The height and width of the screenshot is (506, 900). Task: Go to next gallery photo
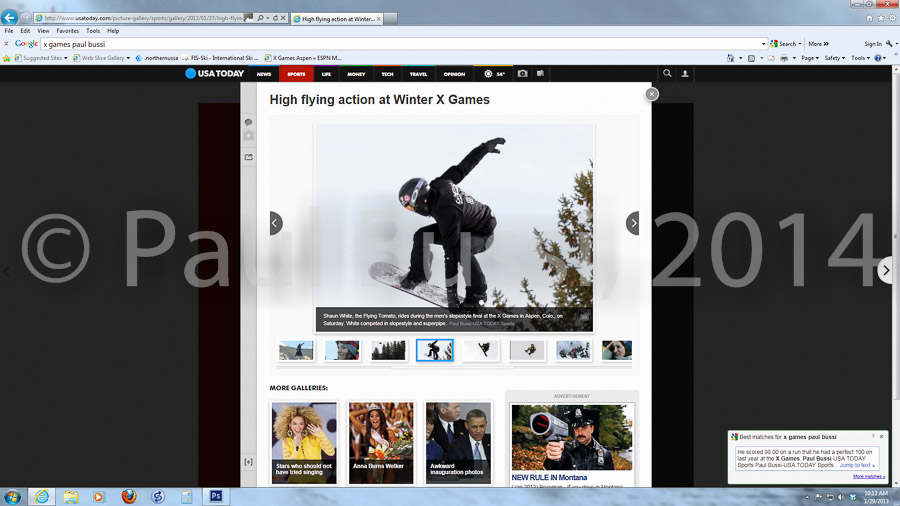pos(633,223)
